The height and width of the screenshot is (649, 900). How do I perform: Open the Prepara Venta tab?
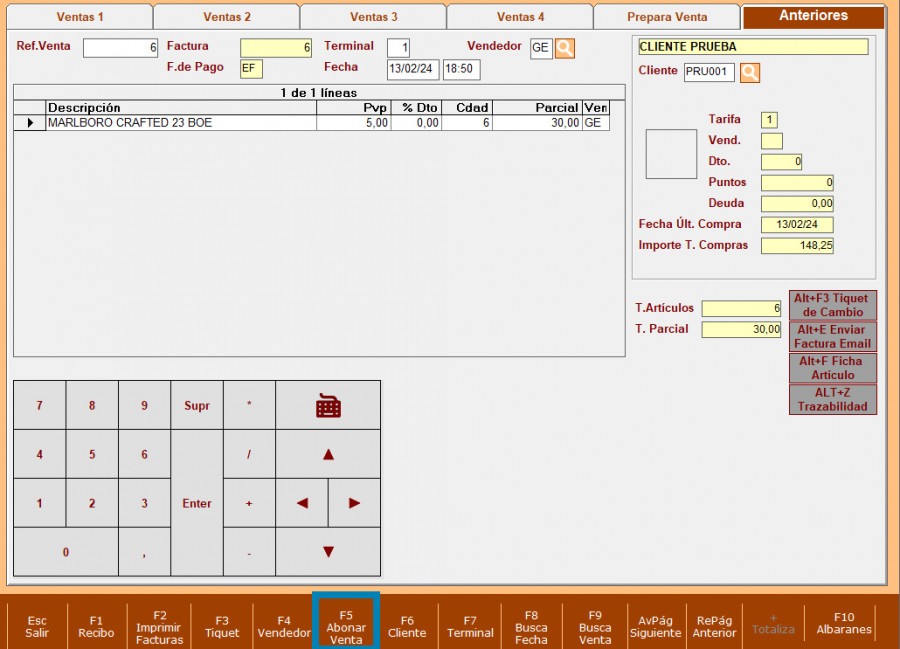pyautogui.click(x=667, y=17)
